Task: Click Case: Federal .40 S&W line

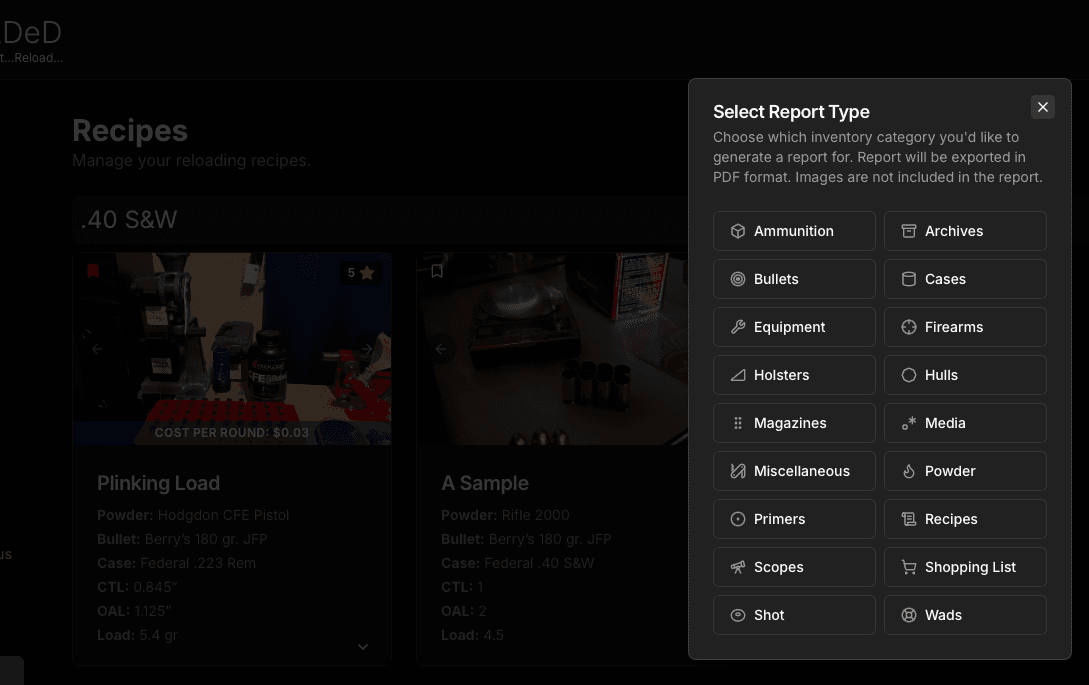Action: 517,563
